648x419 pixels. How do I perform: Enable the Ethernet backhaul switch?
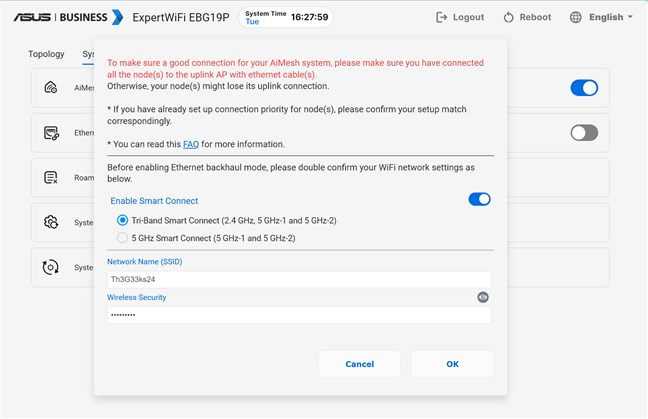[584, 133]
